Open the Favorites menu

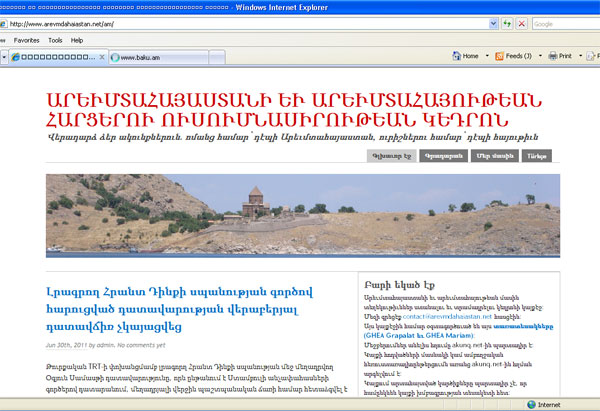tap(26, 40)
